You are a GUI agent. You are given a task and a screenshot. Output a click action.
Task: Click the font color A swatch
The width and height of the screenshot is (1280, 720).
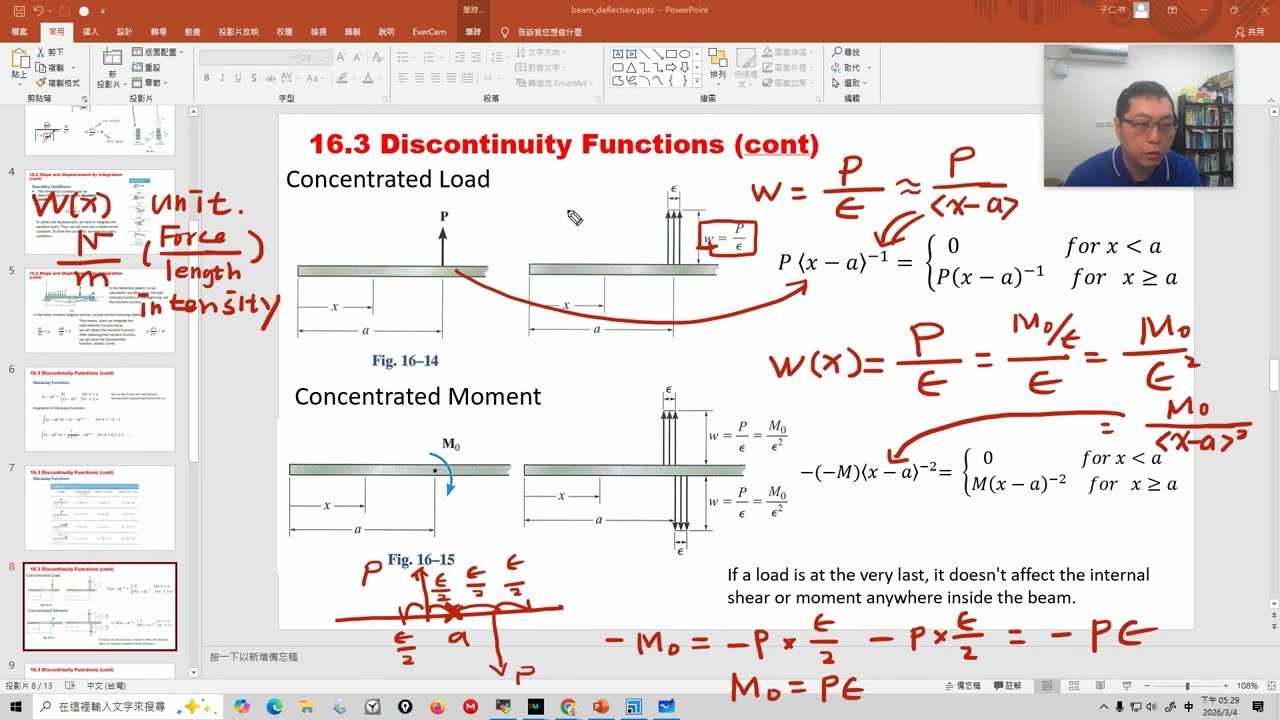(x=367, y=78)
